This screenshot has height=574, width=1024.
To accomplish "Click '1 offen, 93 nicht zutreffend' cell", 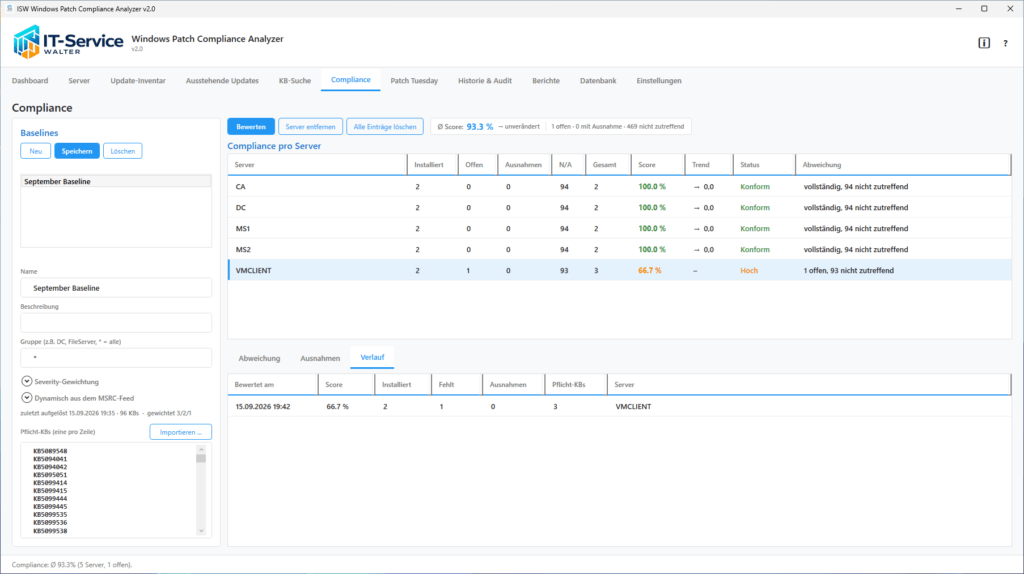I will (848, 270).
